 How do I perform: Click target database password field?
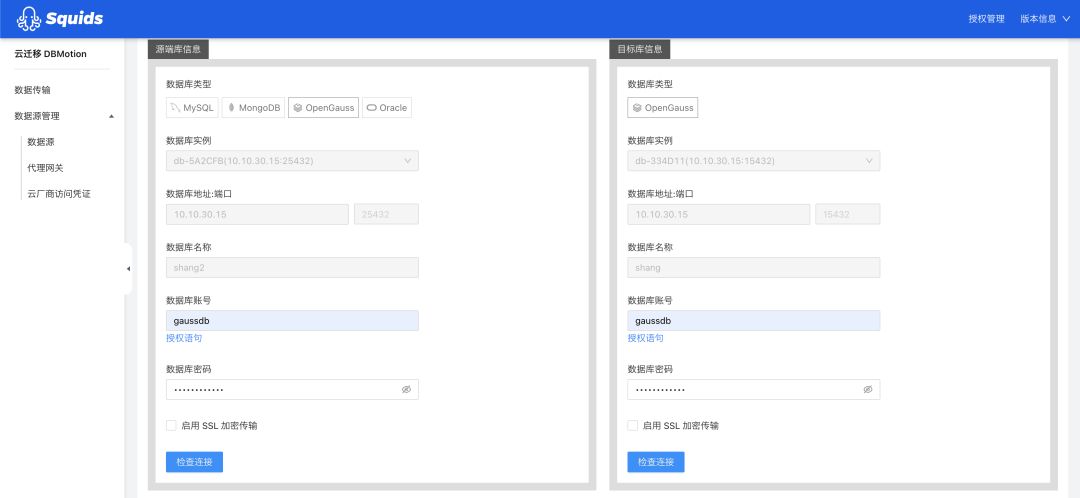point(754,390)
